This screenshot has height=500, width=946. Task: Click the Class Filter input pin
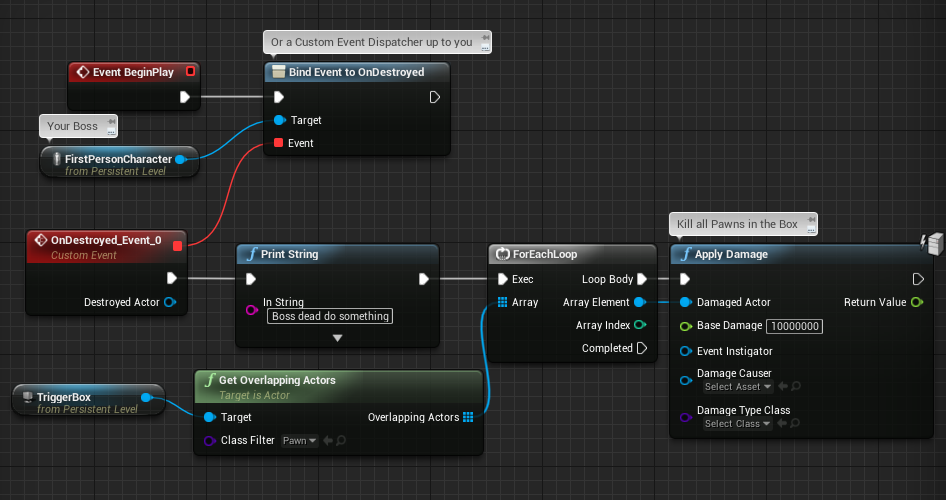pyautogui.click(x=209, y=441)
